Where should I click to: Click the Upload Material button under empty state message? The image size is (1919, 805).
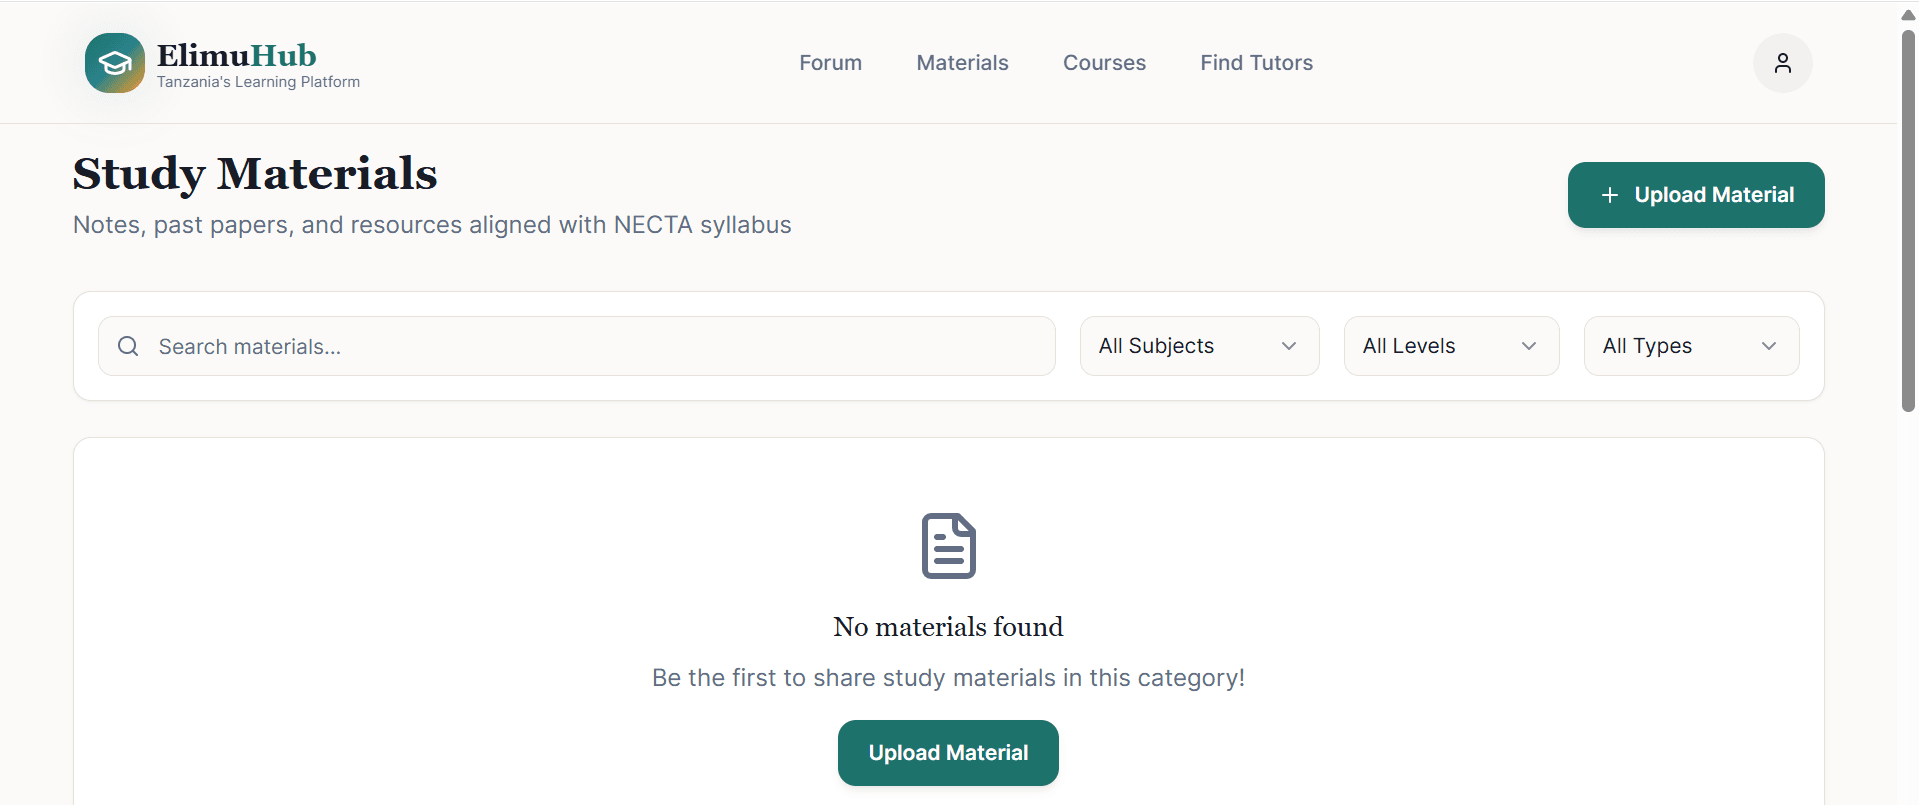pyautogui.click(x=948, y=753)
